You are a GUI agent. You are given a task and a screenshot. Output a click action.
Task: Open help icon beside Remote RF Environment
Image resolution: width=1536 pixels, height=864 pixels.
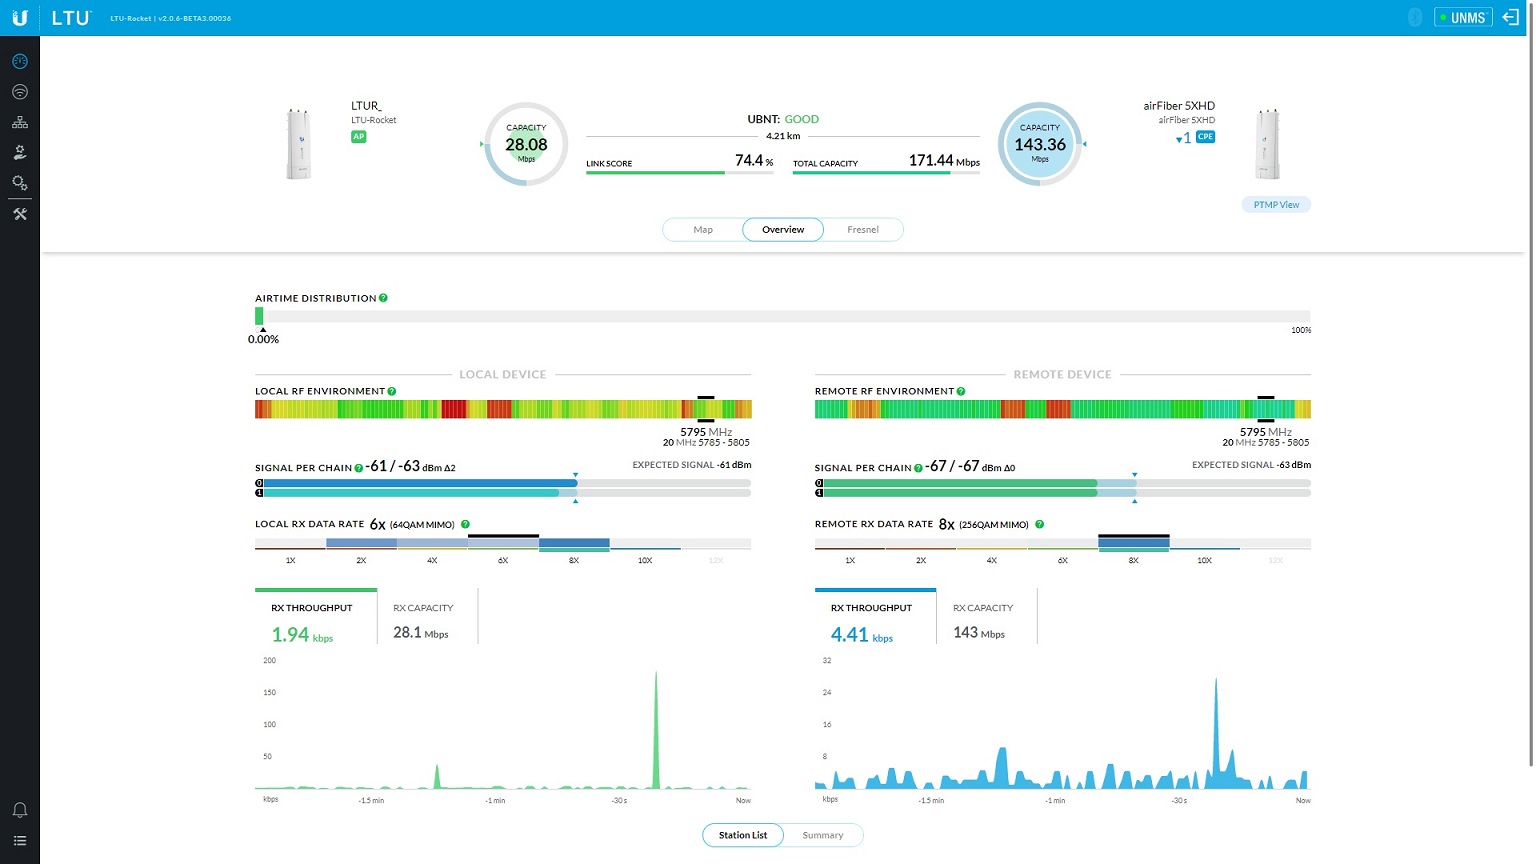point(961,391)
